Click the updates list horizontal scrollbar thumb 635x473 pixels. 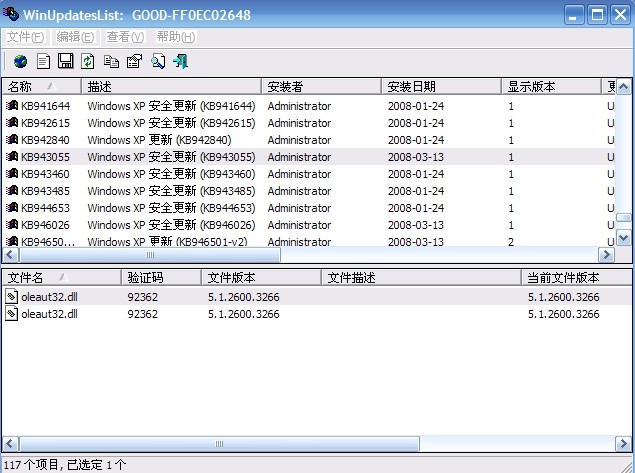pos(150,255)
